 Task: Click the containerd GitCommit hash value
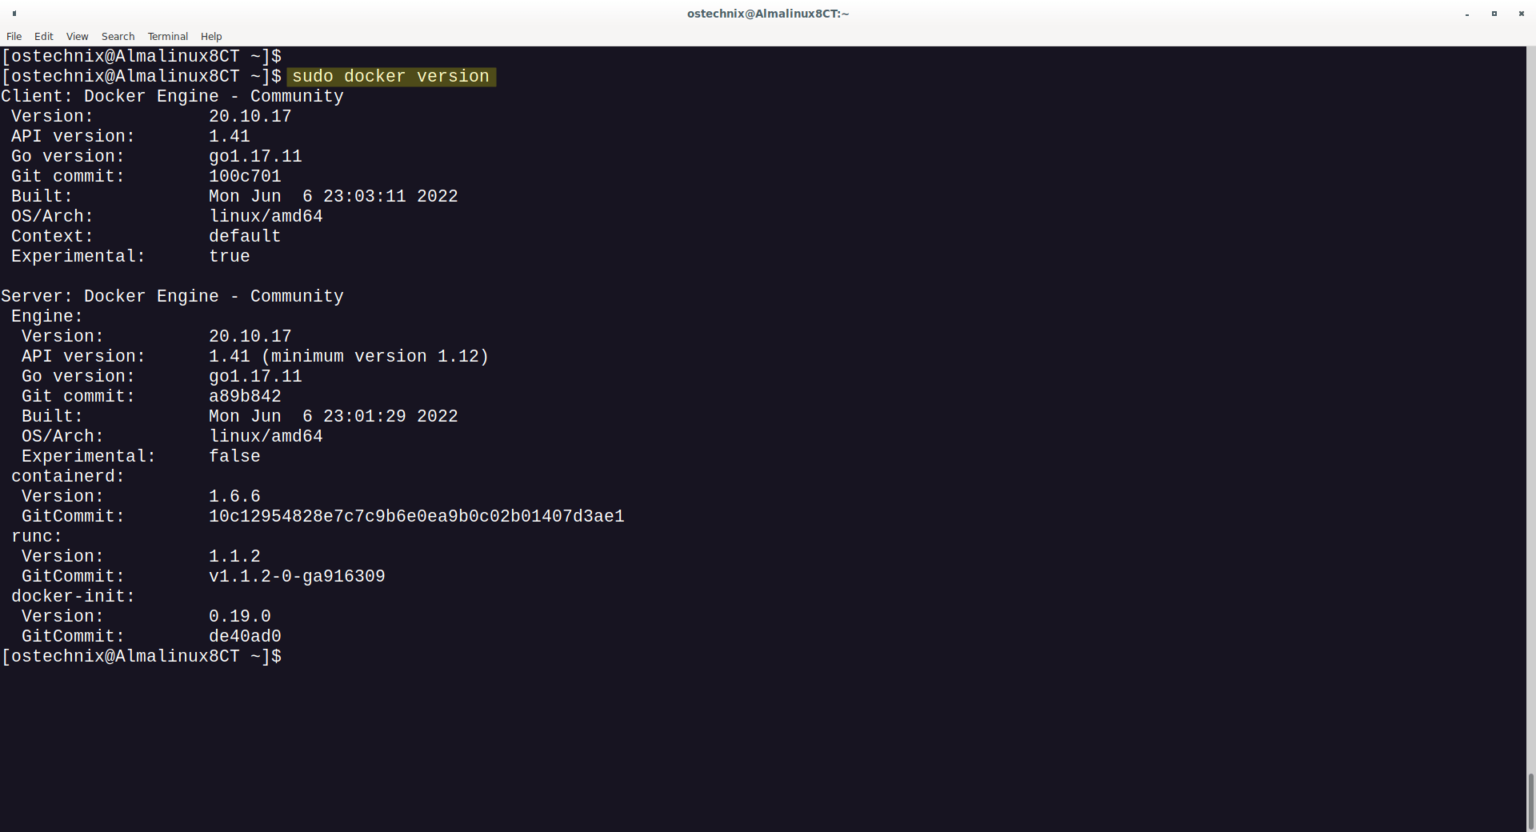416,516
